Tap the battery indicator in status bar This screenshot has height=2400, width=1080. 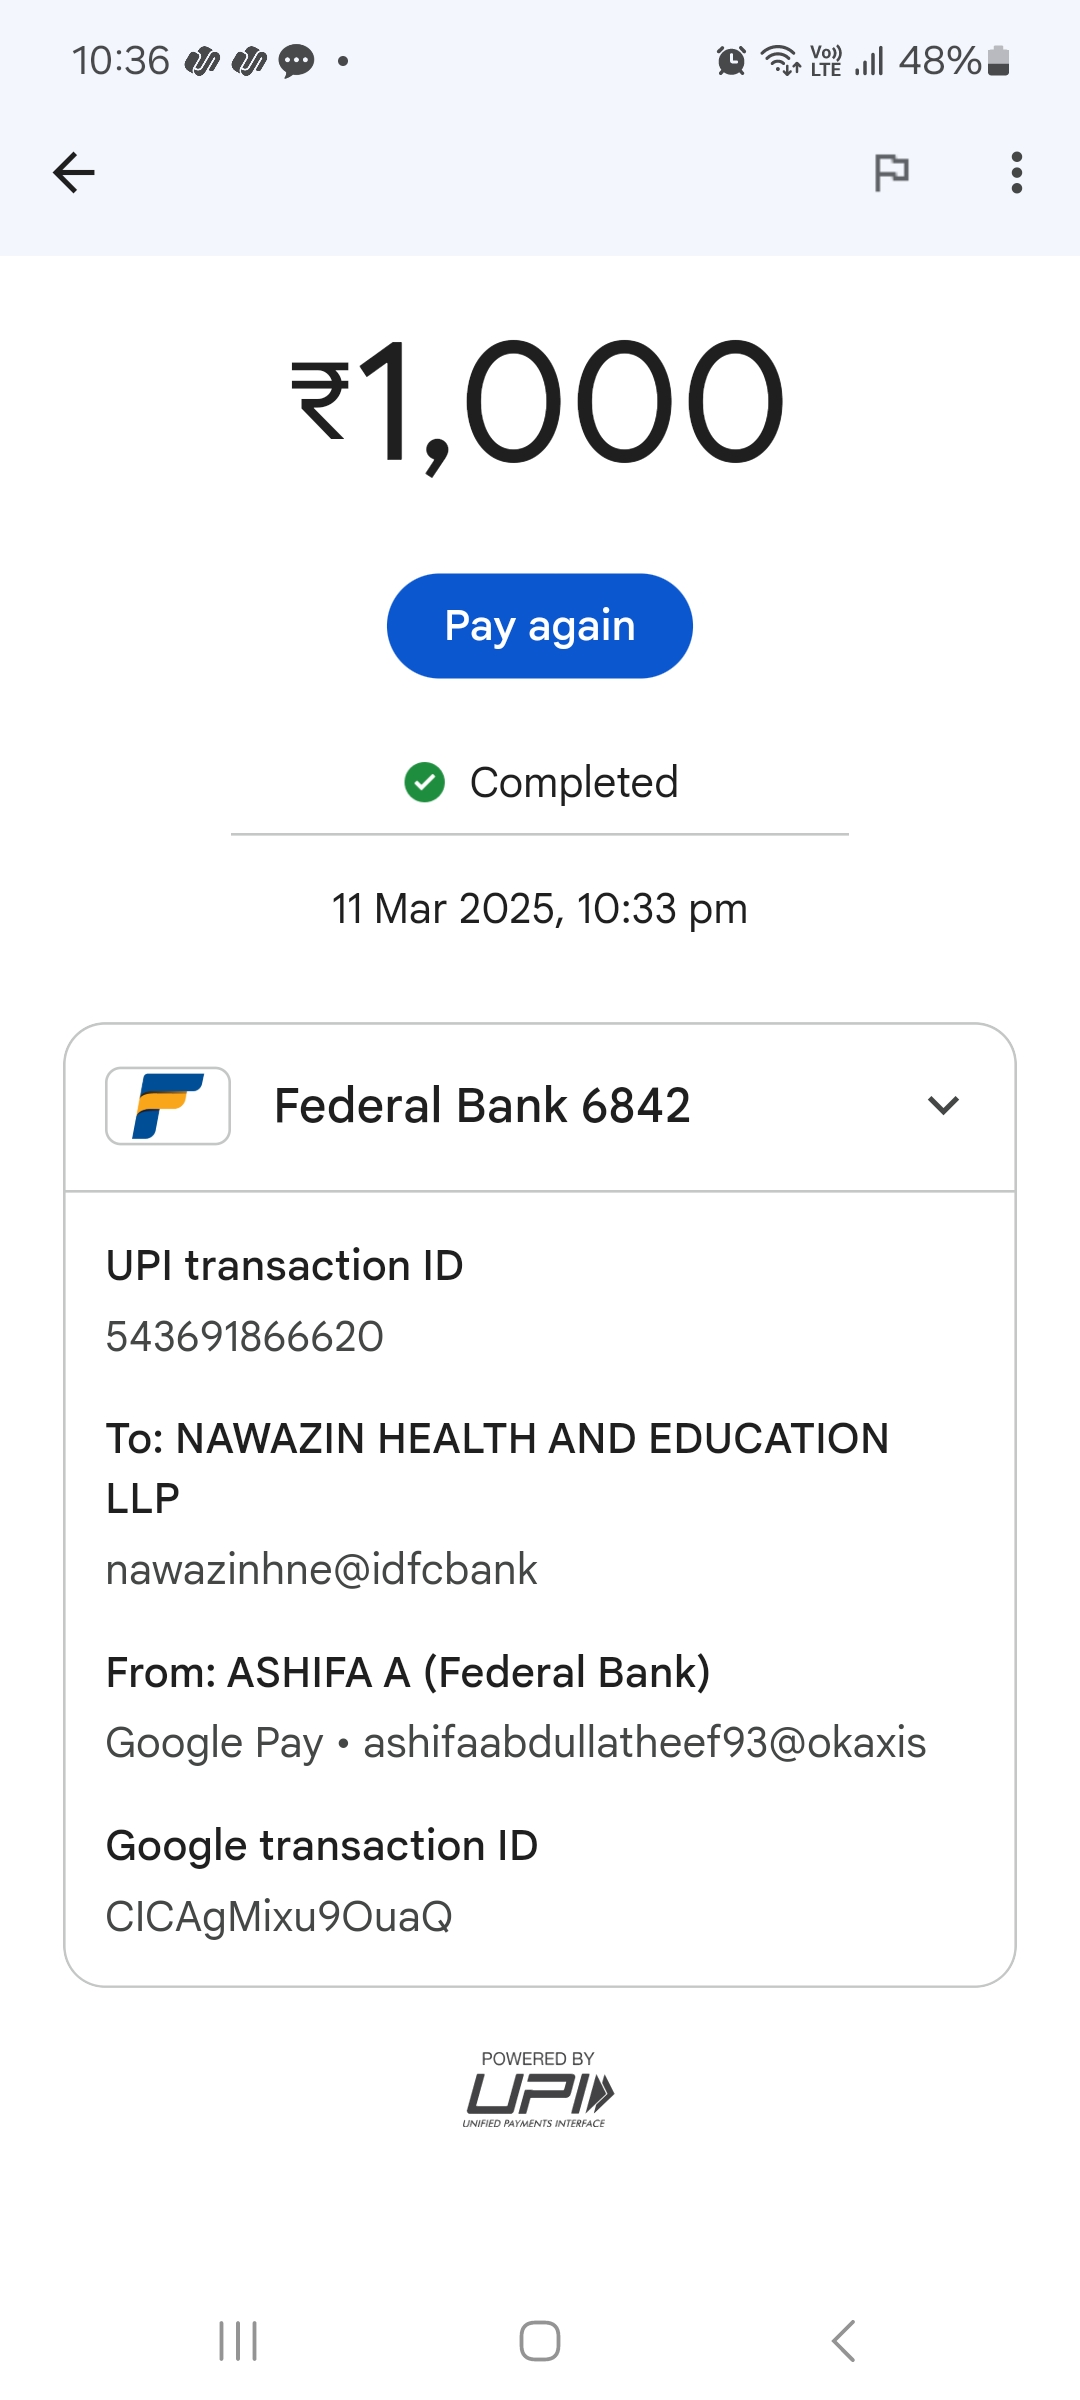[997, 61]
